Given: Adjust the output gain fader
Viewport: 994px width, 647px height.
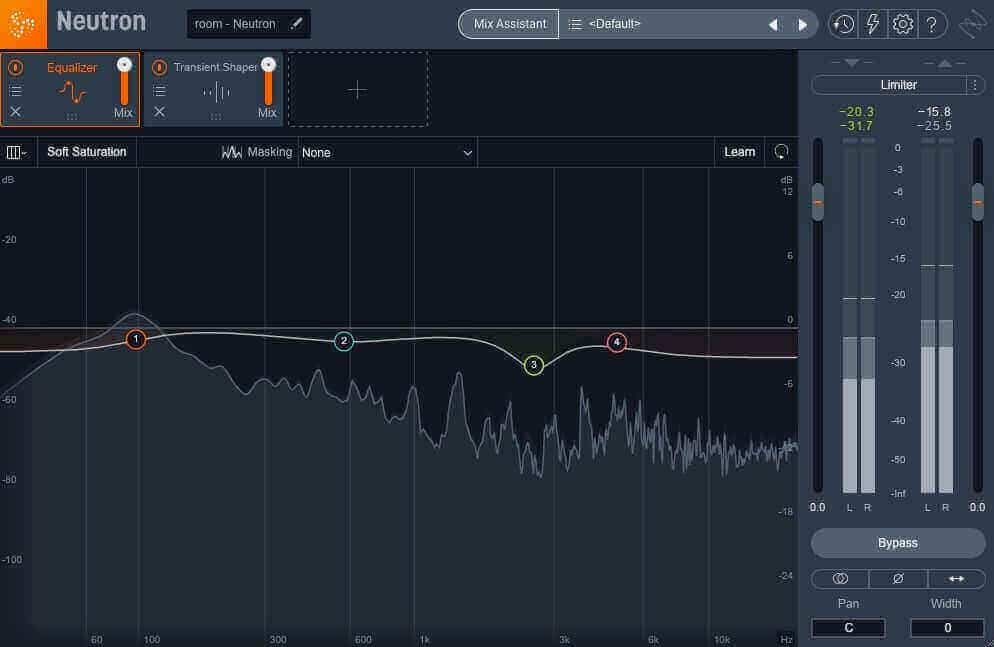Looking at the screenshot, I should click(978, 202).
